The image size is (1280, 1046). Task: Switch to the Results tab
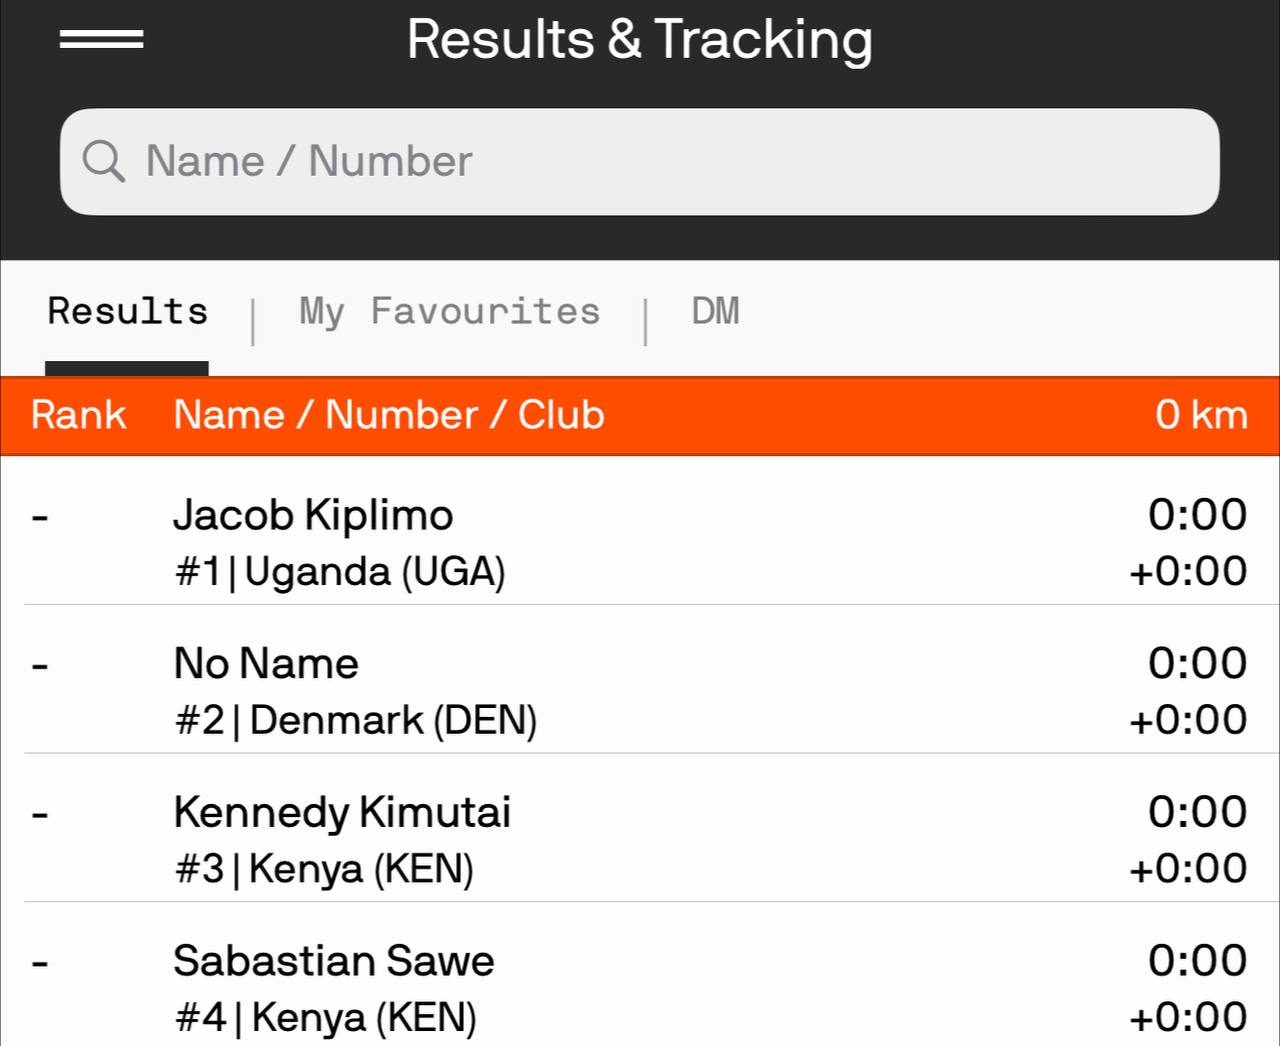click(x=127, y=312)
